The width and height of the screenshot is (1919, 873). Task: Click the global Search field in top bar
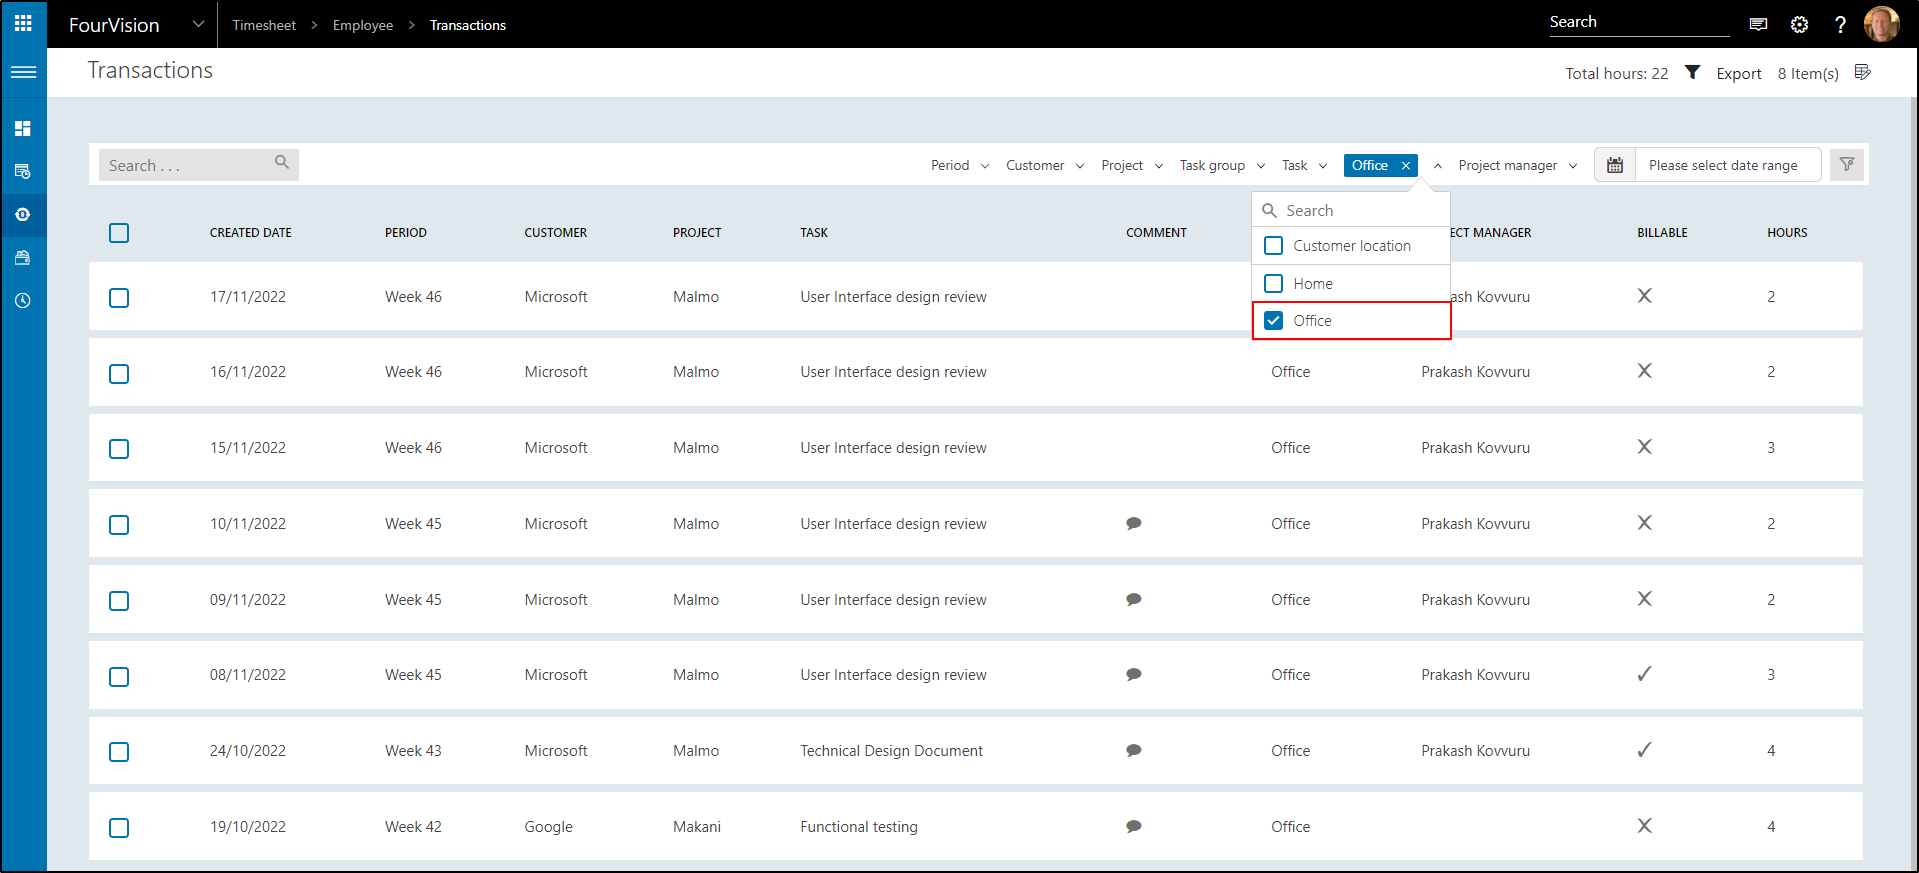1639,23
